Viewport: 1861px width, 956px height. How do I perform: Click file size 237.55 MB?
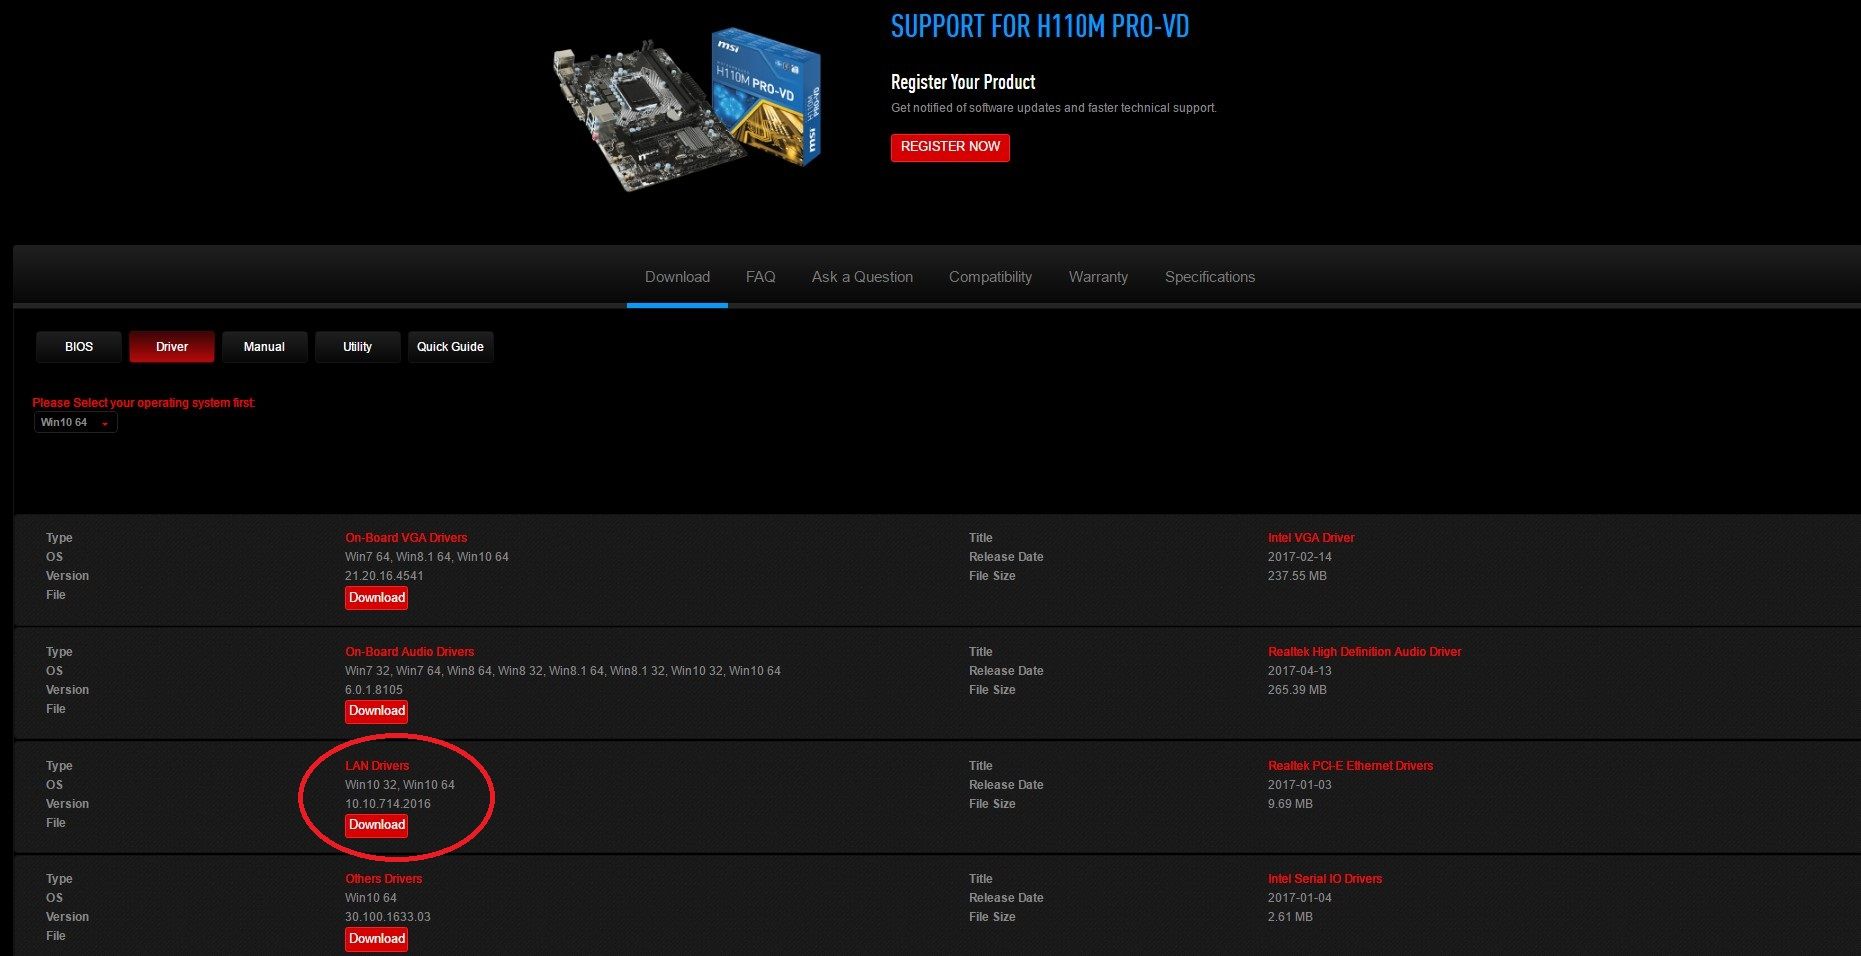[x=1297, y=576]
